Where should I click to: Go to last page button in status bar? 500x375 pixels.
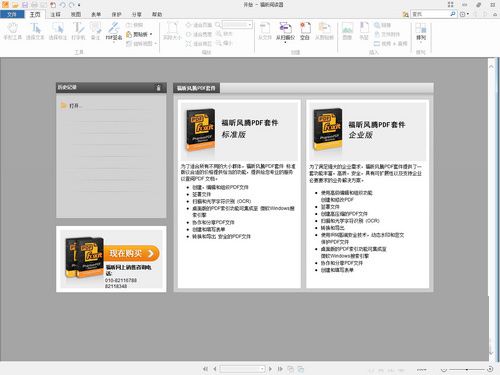(280, 369)
